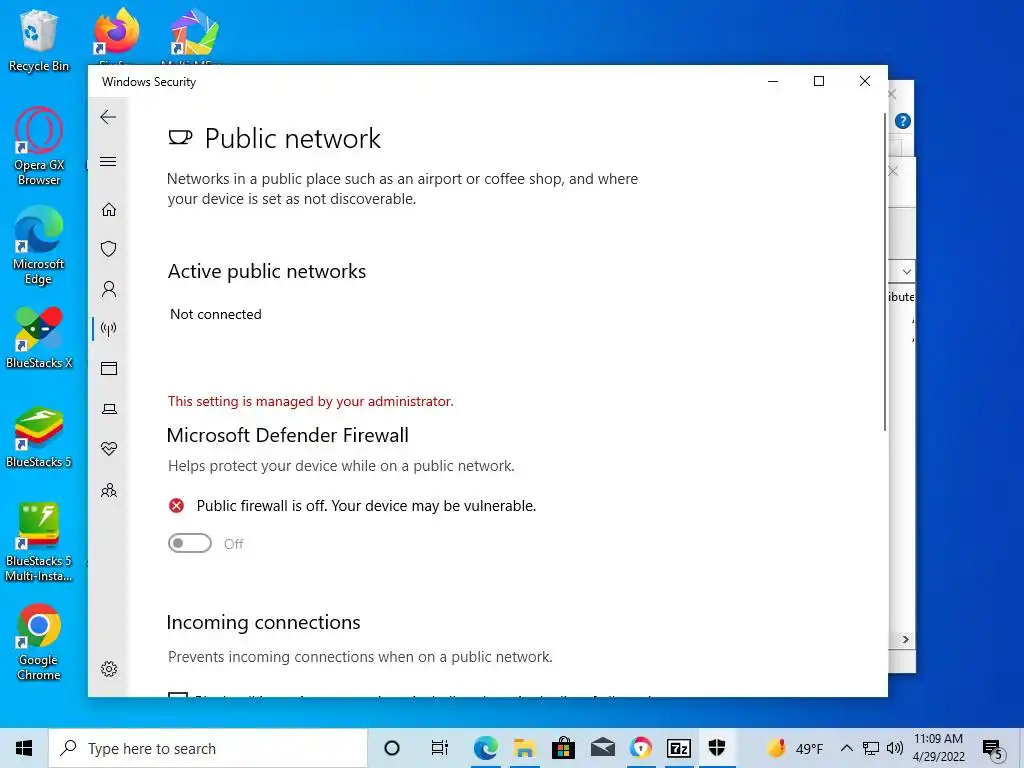
Task: Open Task View on taskbar
Action: 440,748
